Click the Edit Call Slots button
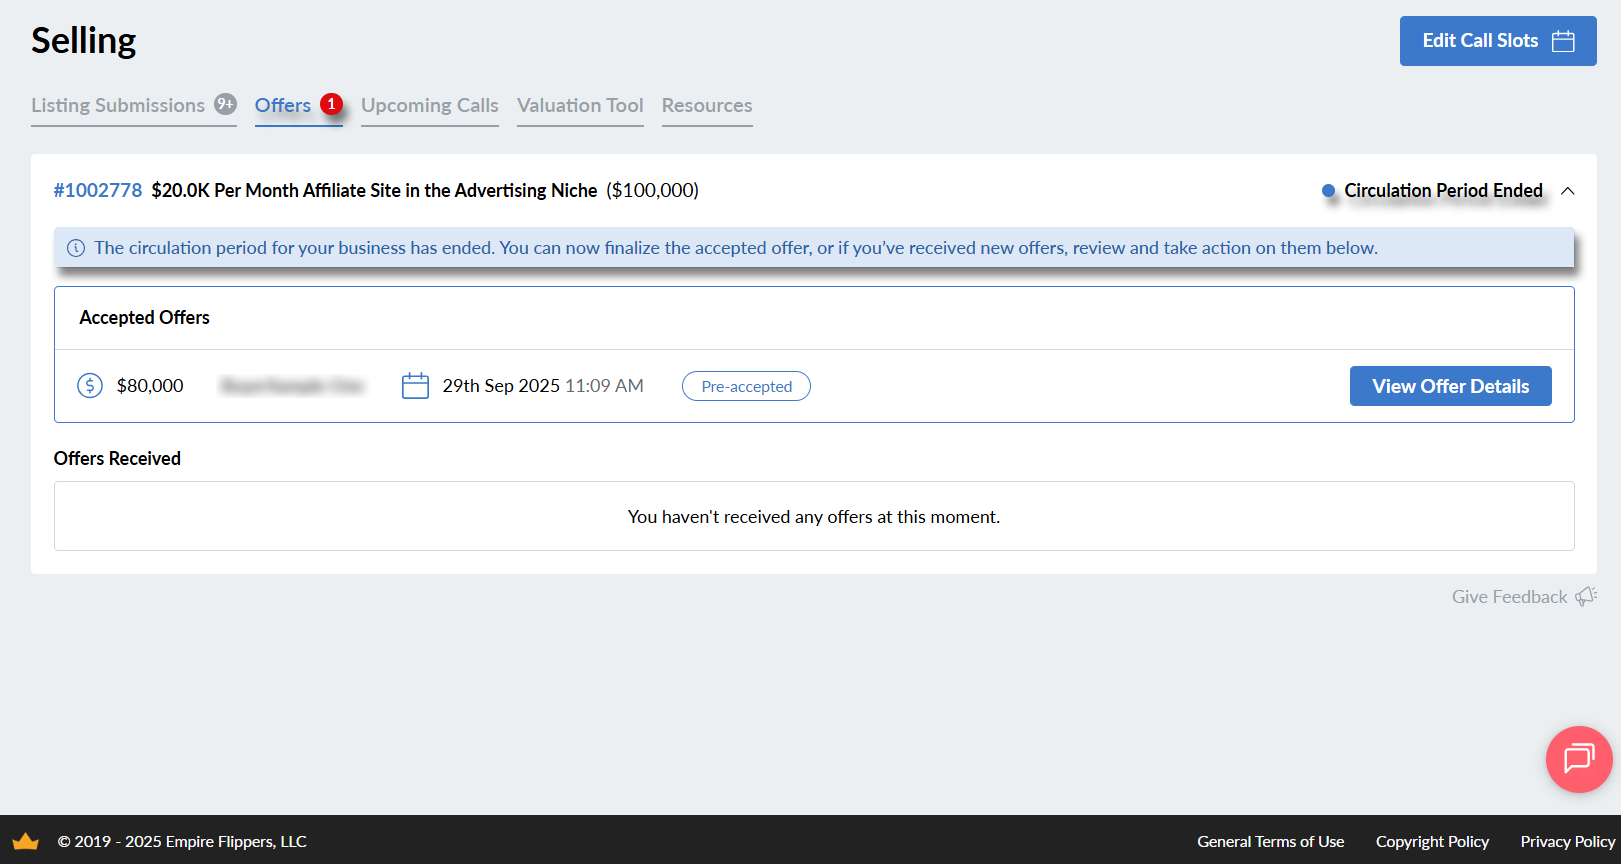The width and height of the screenshot is (1621, 864). [1480, 41]
